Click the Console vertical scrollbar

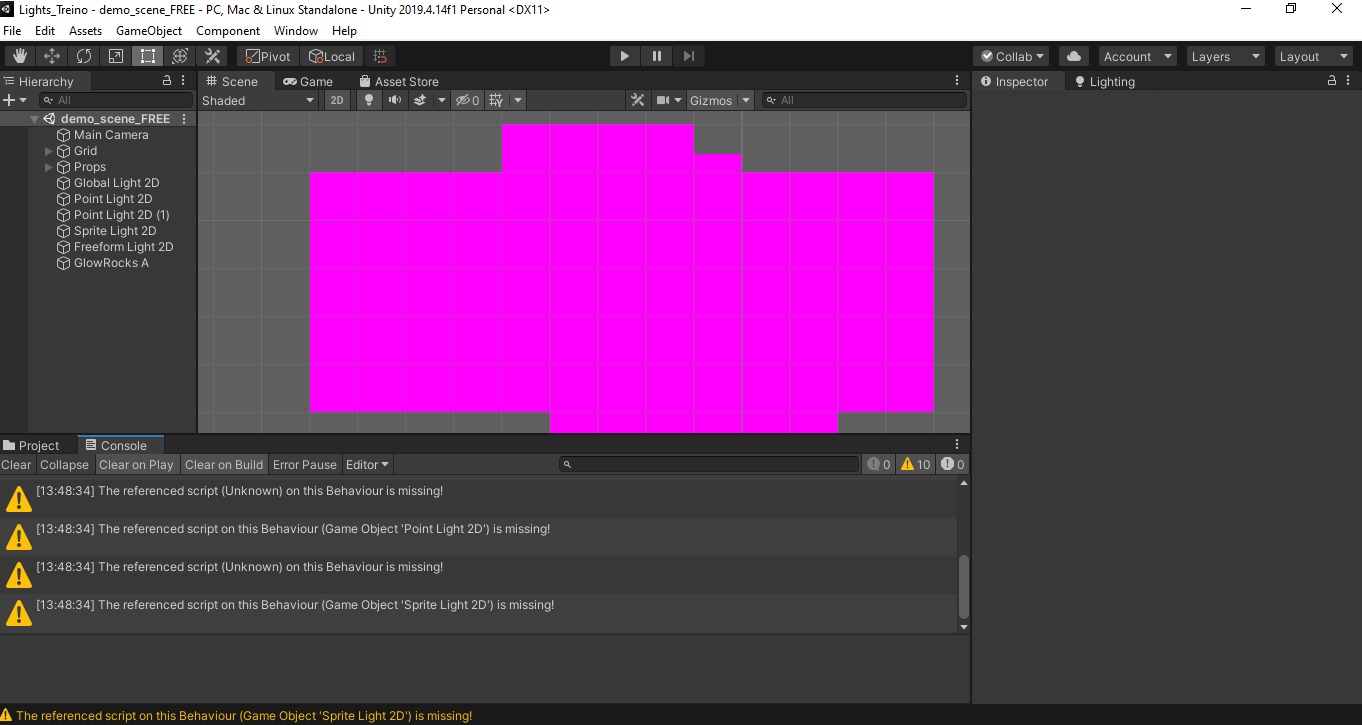pyautogui.click(x=964, y=587)
